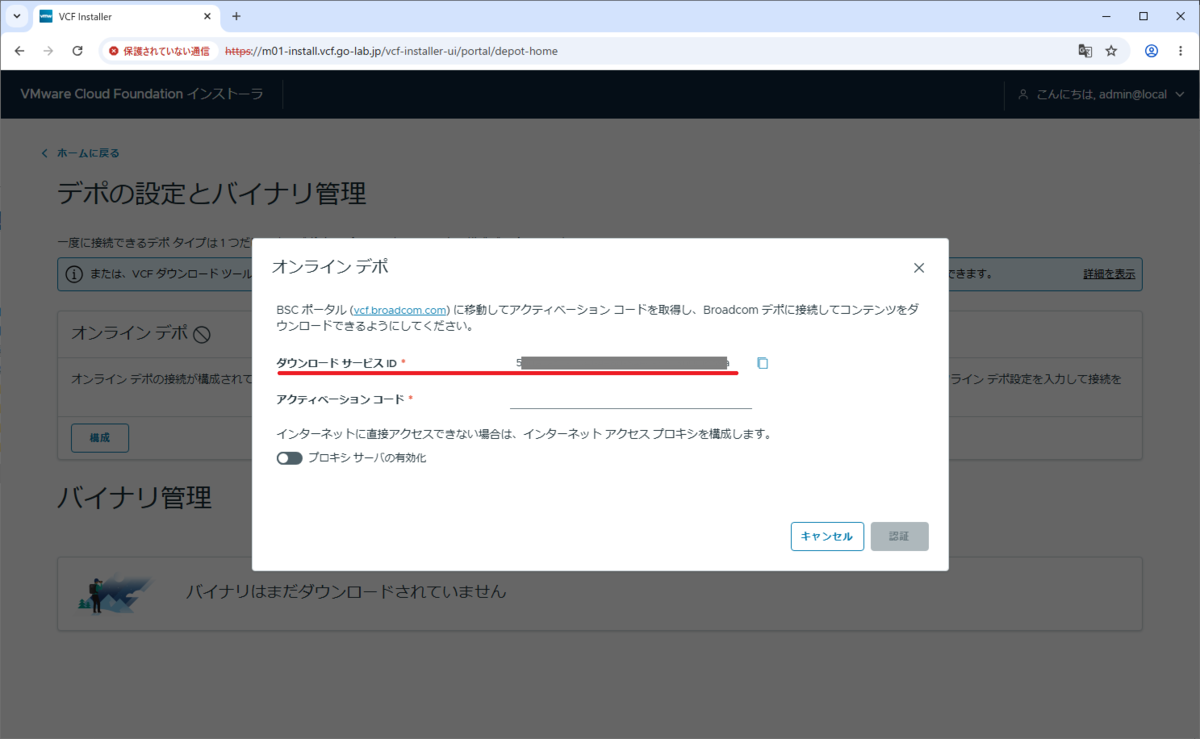Click the 構成 button
Viewport: 1200px width, 739px height.
100,438
